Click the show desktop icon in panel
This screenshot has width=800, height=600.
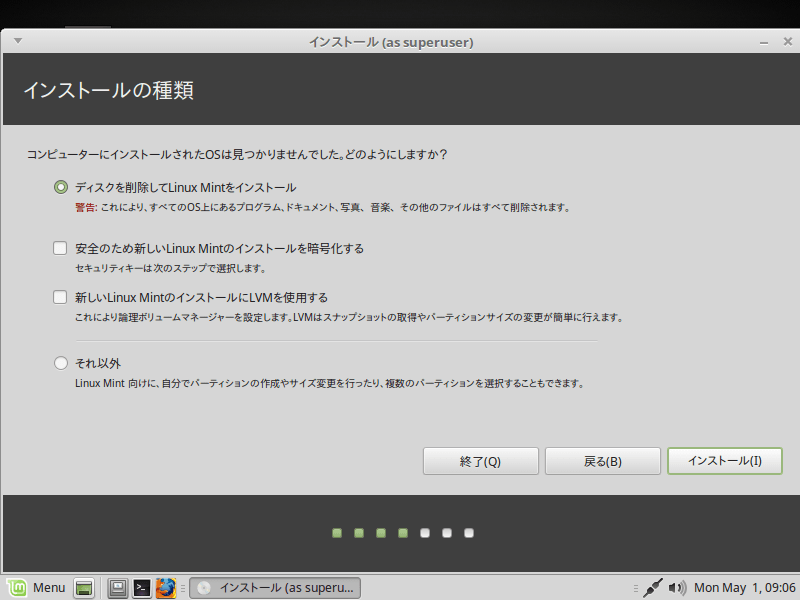(x=84, y=588)
